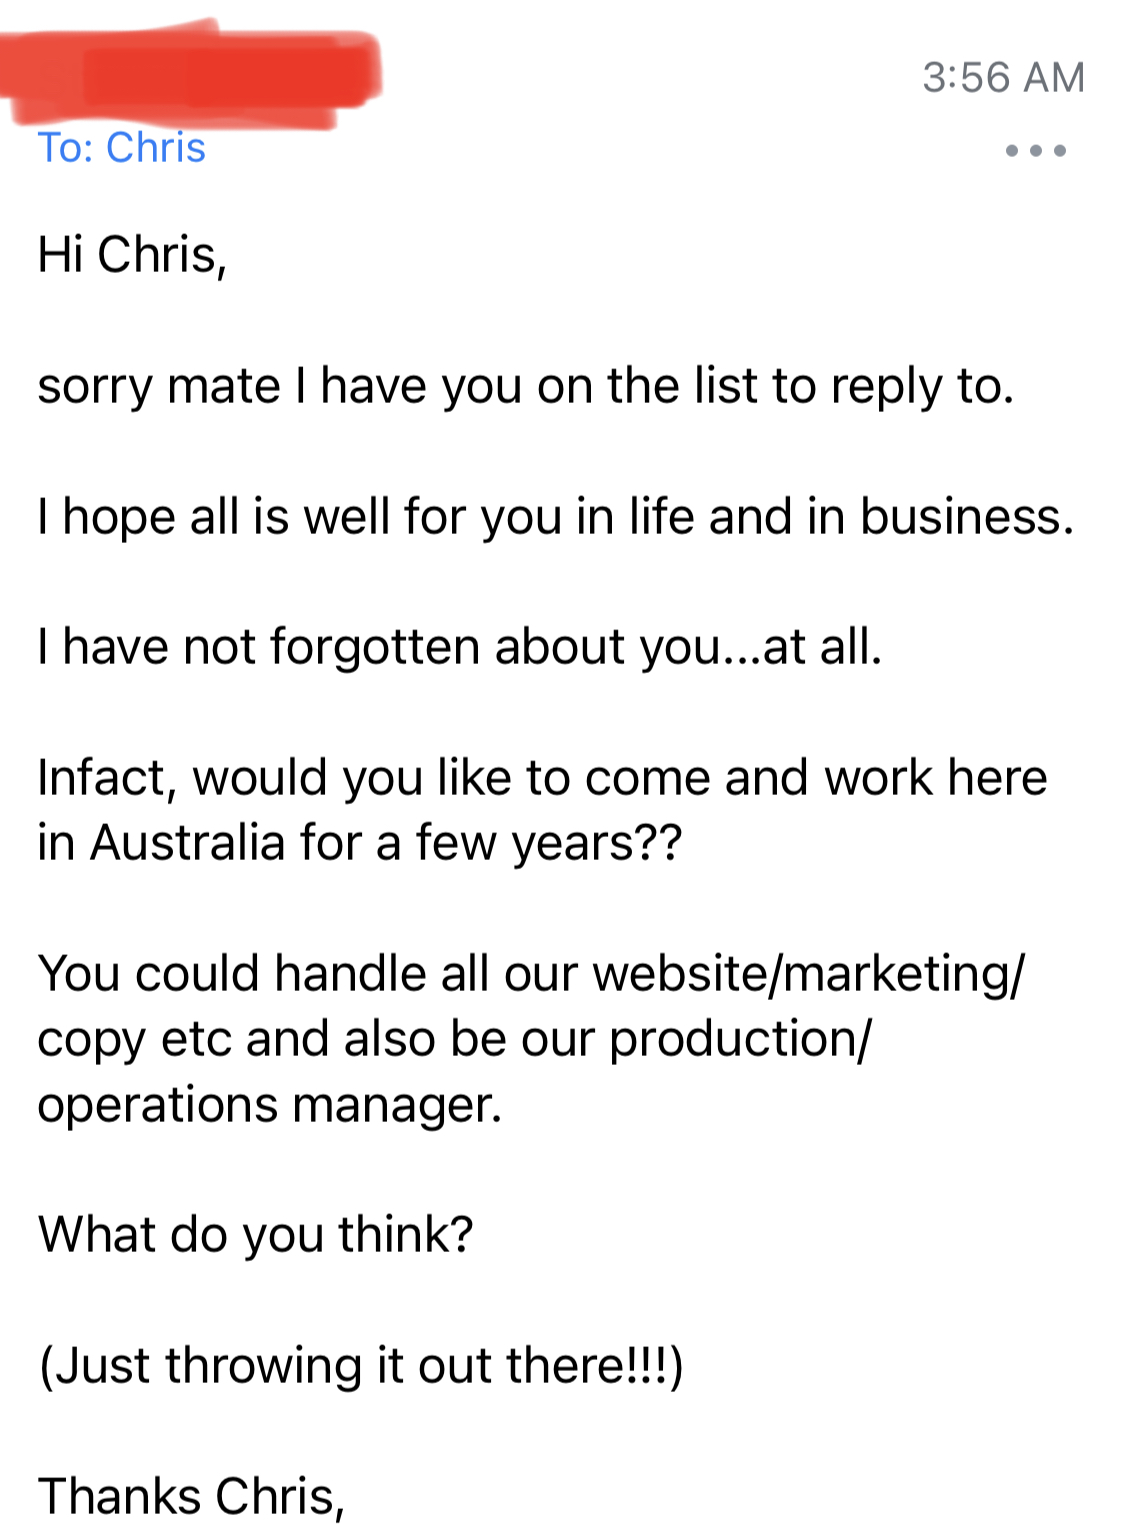
Task: Tap the "Infact, would you like" line
Action: (542, 778)
